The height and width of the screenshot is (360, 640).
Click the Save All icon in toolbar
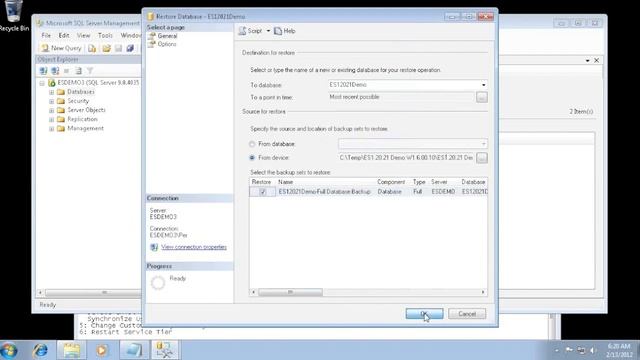(130, 48)
